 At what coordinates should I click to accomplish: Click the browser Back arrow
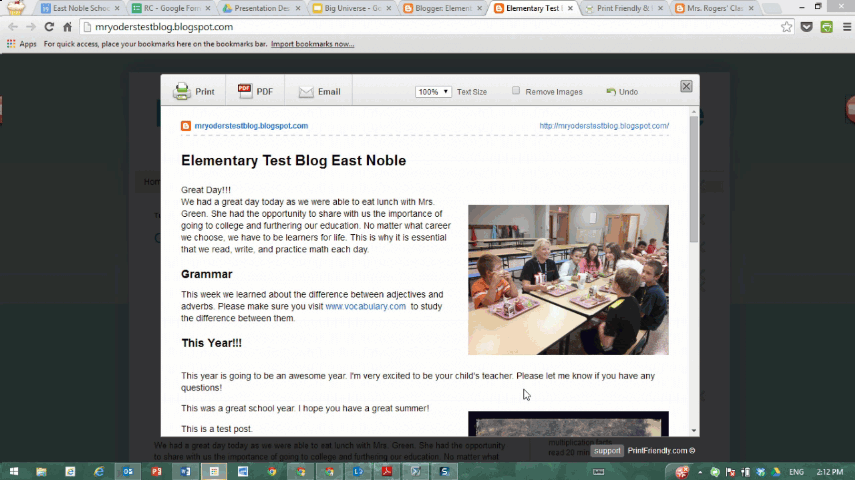tap(13, 27)
